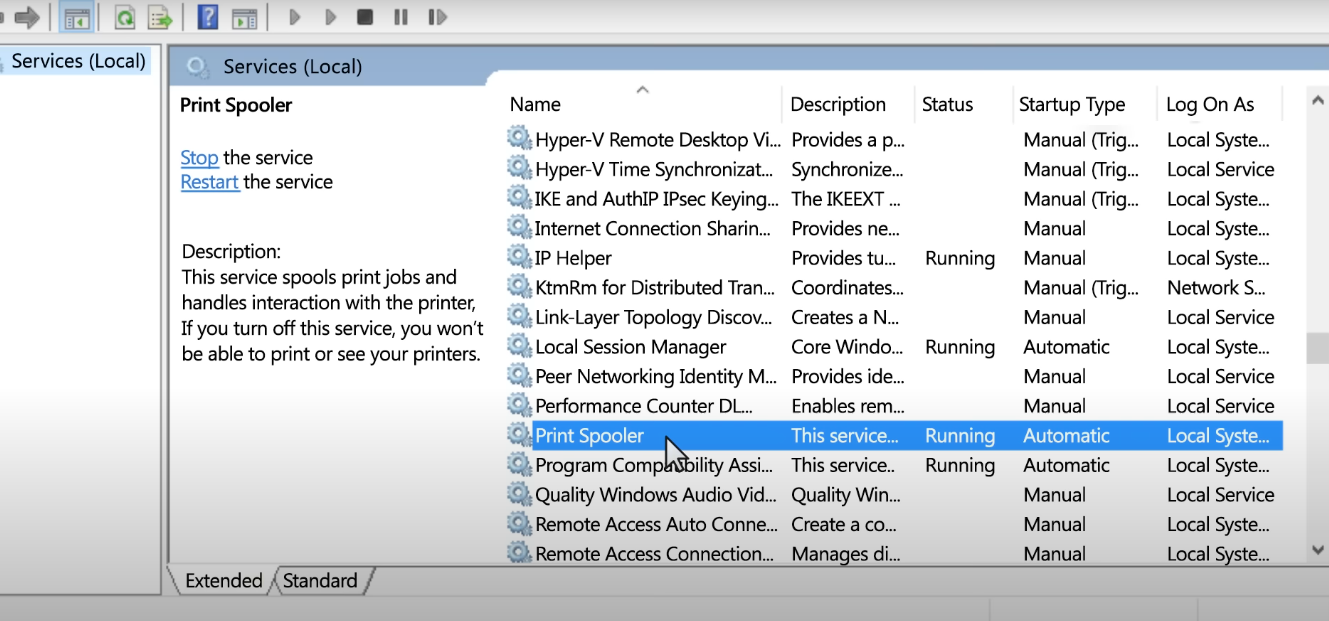Open Help with the question mark icon
1329x621 pixels.
(x=208, y=17)
